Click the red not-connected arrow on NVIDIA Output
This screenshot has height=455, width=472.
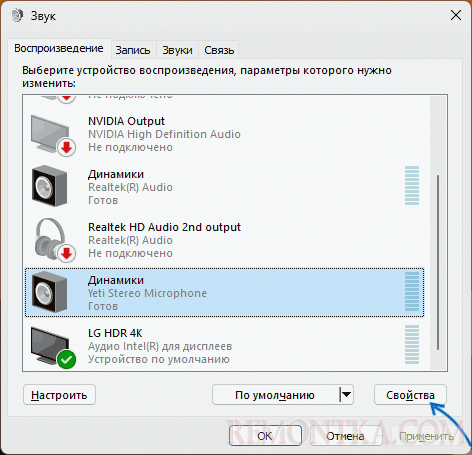click(67, 147)
